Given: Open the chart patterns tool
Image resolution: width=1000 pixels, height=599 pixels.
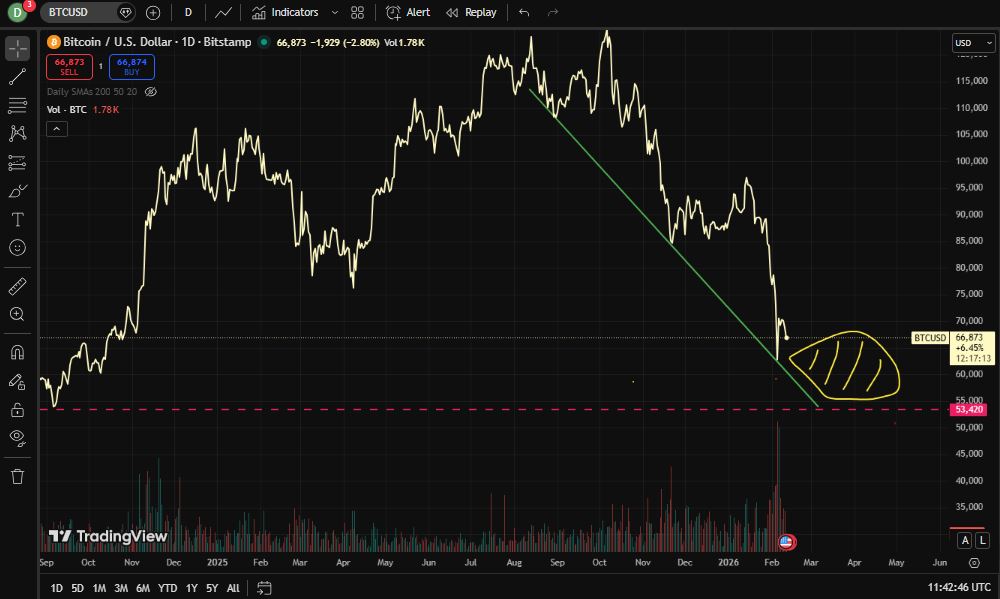Looking at the screenshot, I should tap(17, 133).
